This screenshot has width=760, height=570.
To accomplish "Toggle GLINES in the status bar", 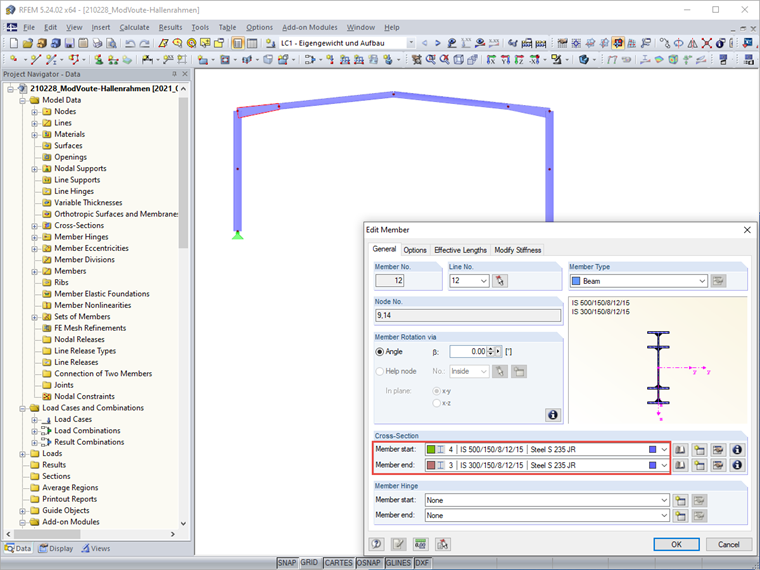I will [398, 563].
